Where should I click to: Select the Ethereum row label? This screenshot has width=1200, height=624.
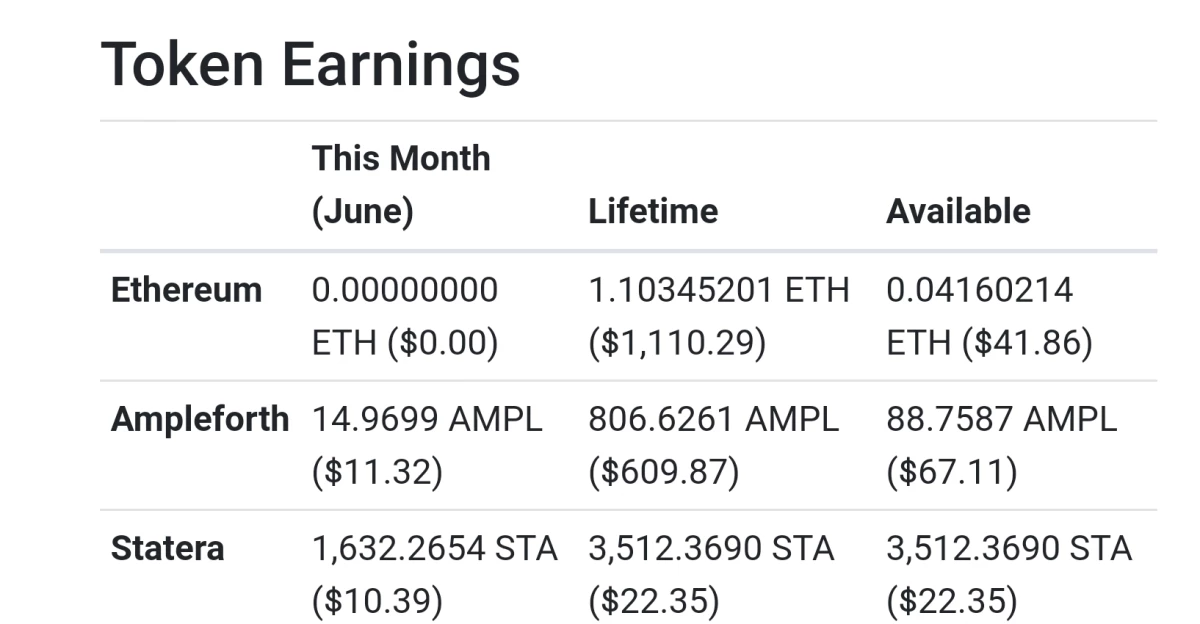click(187, 290)
